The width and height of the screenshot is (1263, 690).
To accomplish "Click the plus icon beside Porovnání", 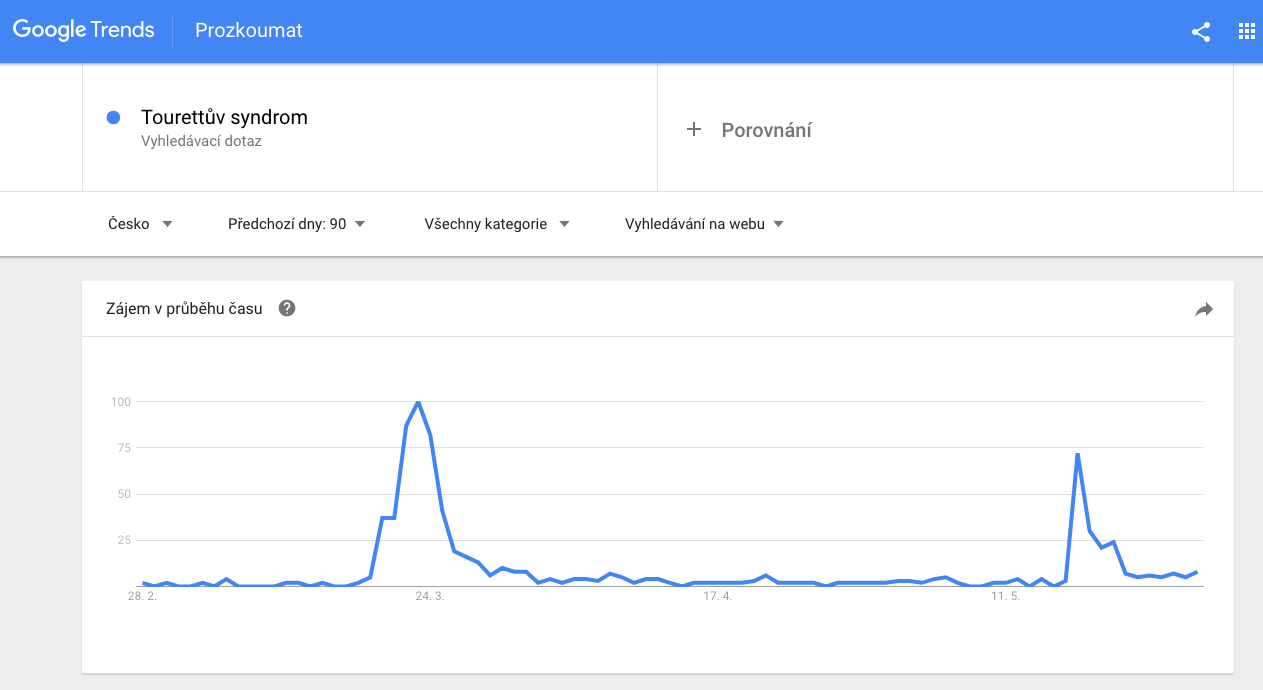I will click(694, 129).
